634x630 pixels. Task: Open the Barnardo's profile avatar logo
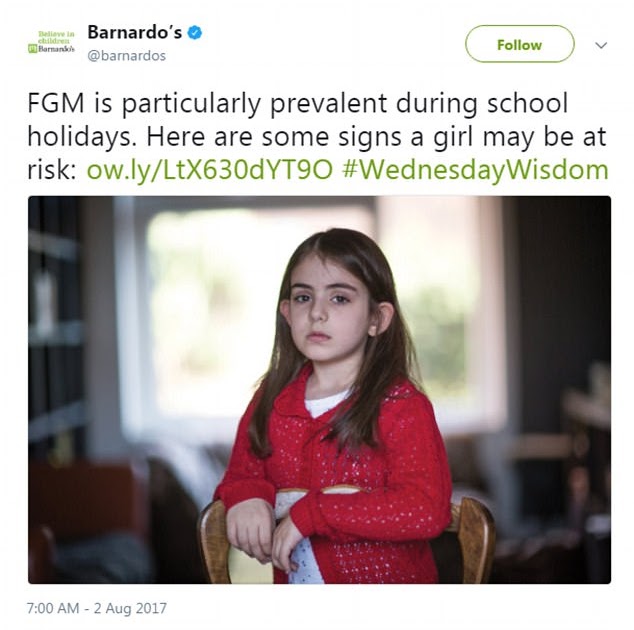coord(51,42)
